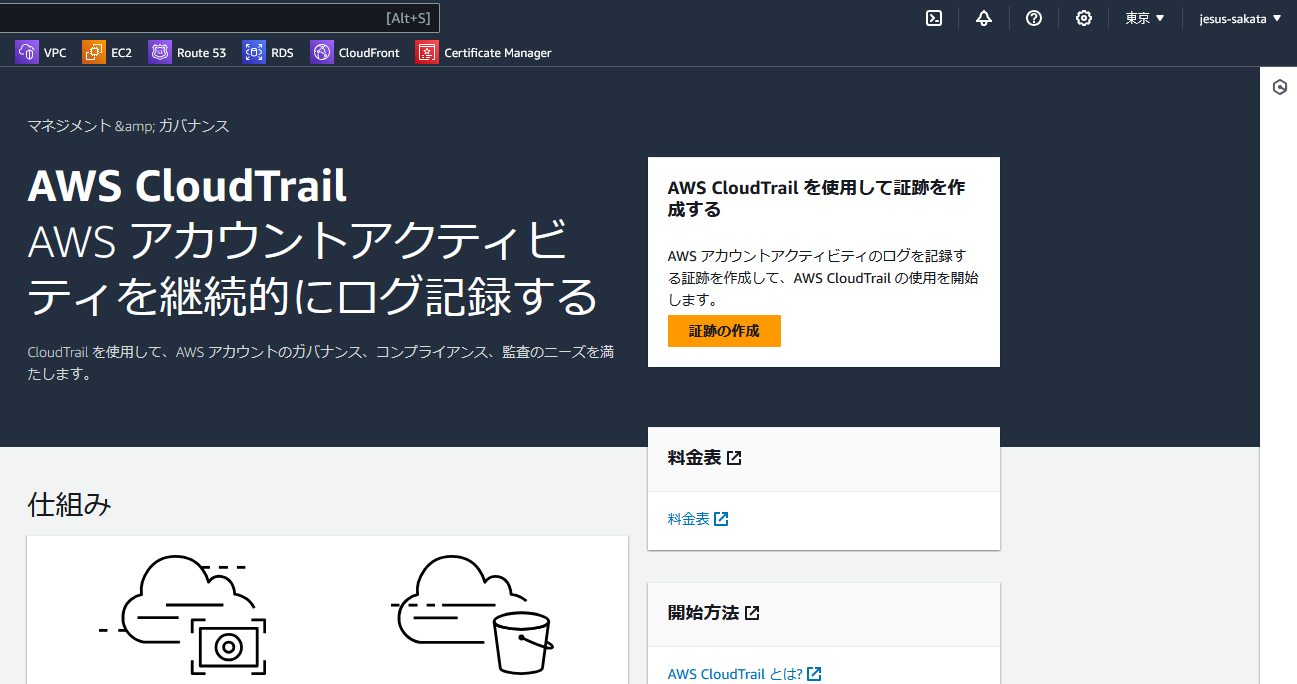
Task: Open RDS favorite shortcut label
Action: coord(282,53)
